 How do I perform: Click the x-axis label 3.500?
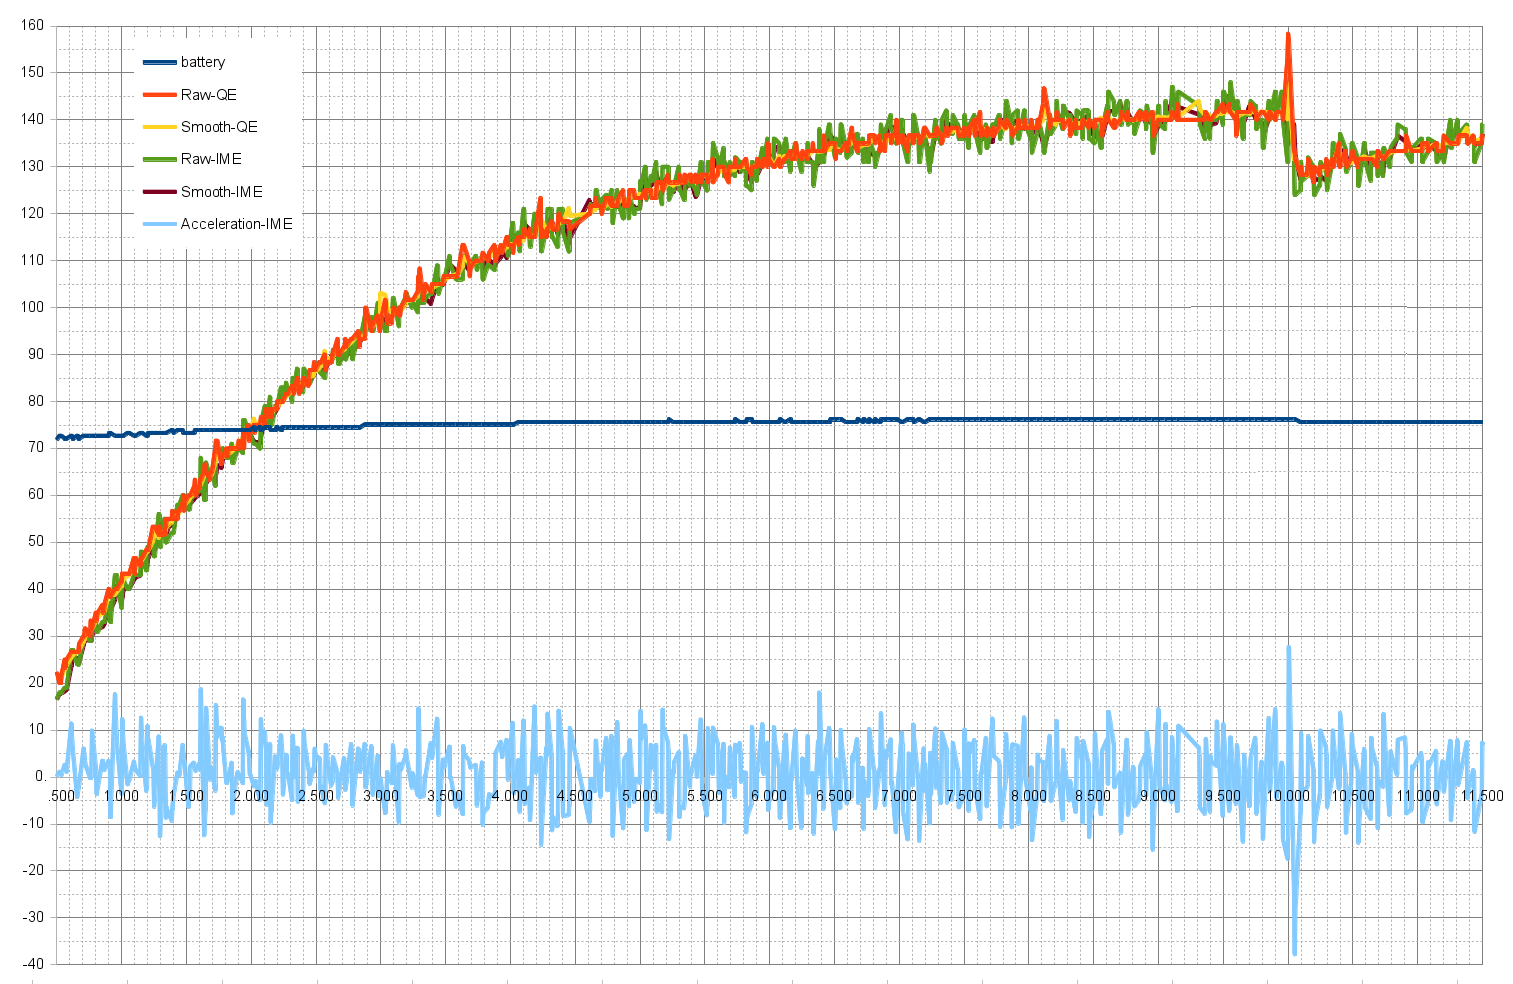[445, 796]
